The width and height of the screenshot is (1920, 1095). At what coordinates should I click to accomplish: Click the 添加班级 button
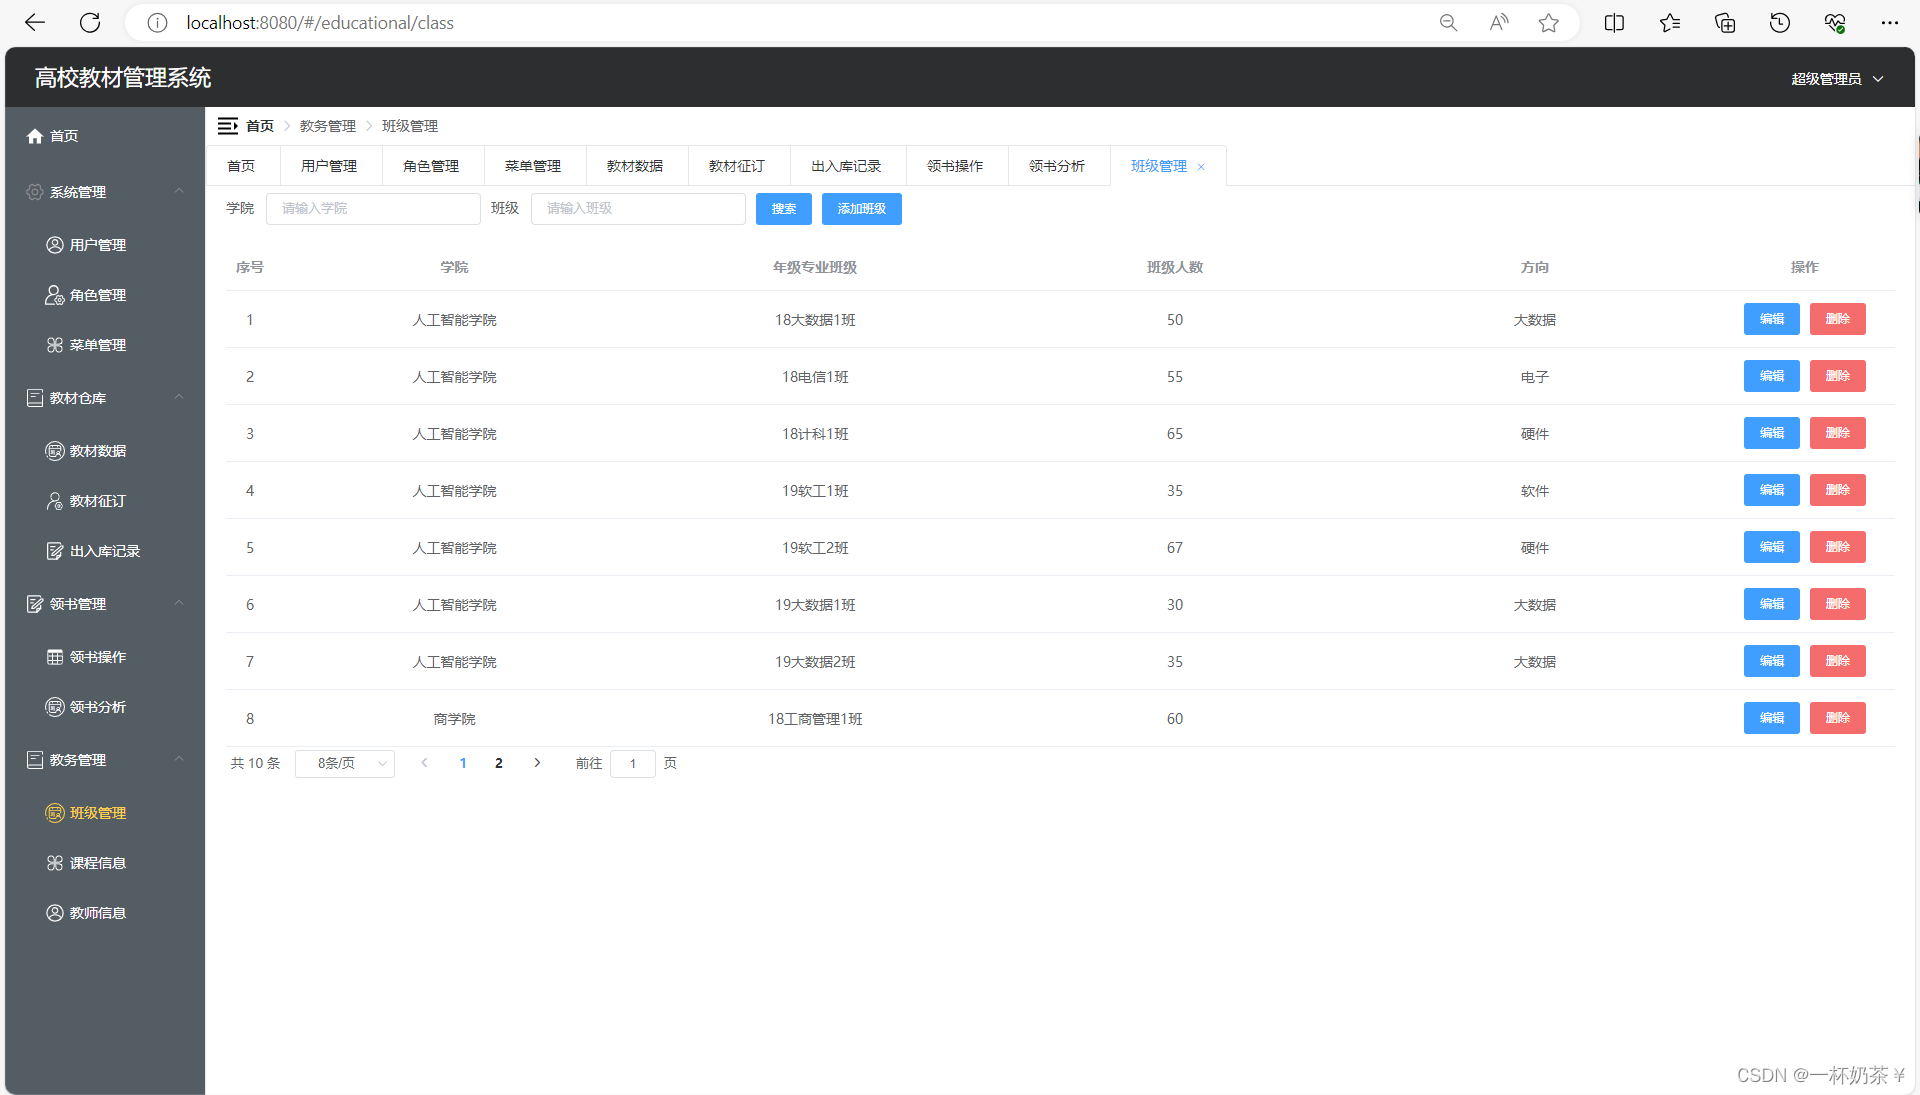862,209
